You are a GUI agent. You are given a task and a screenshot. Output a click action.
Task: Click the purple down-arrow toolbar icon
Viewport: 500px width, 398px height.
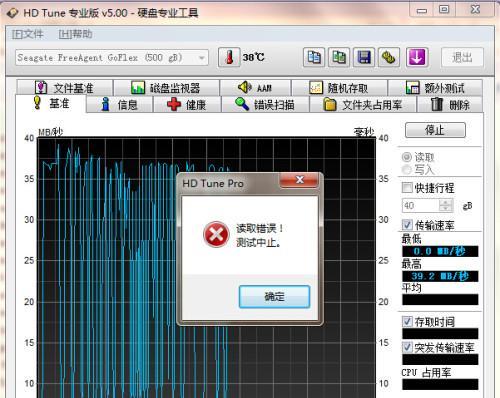(417, 58)
